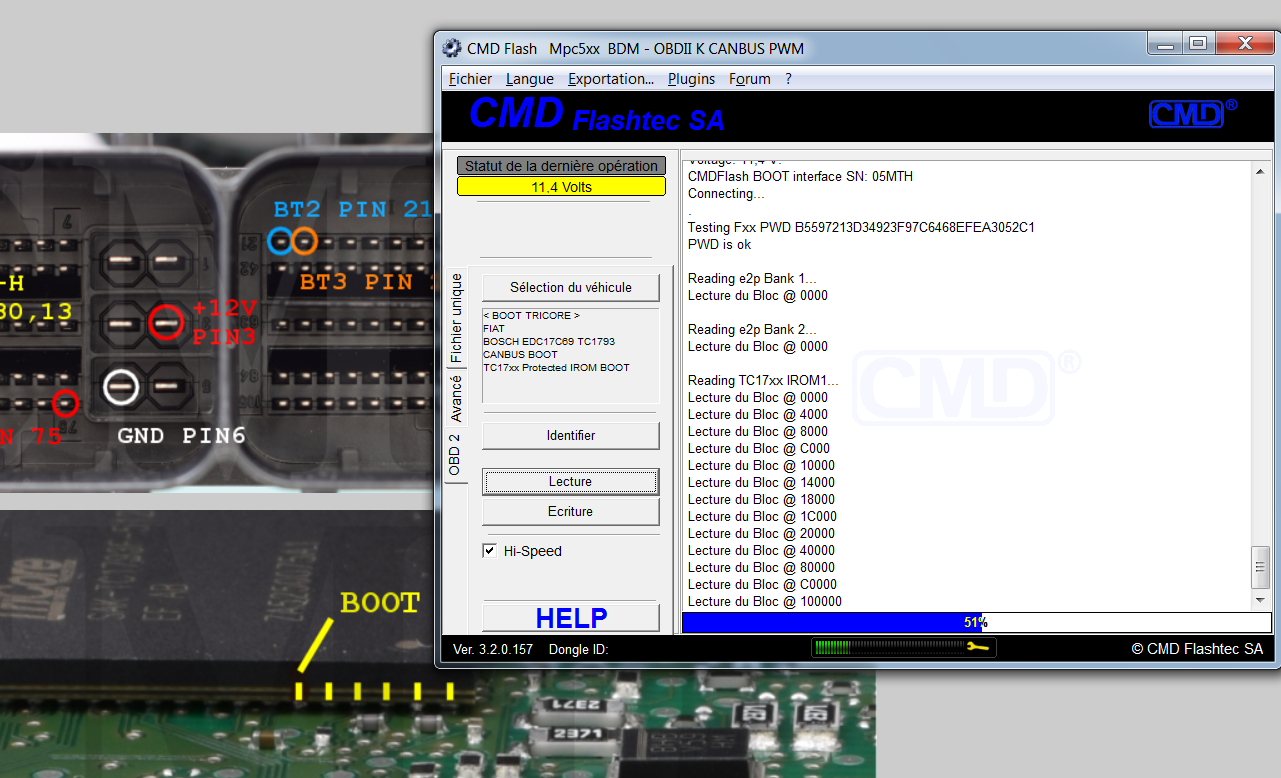
Task: Click the log scrollbar up arrow
Action: tap(1260, 173)
